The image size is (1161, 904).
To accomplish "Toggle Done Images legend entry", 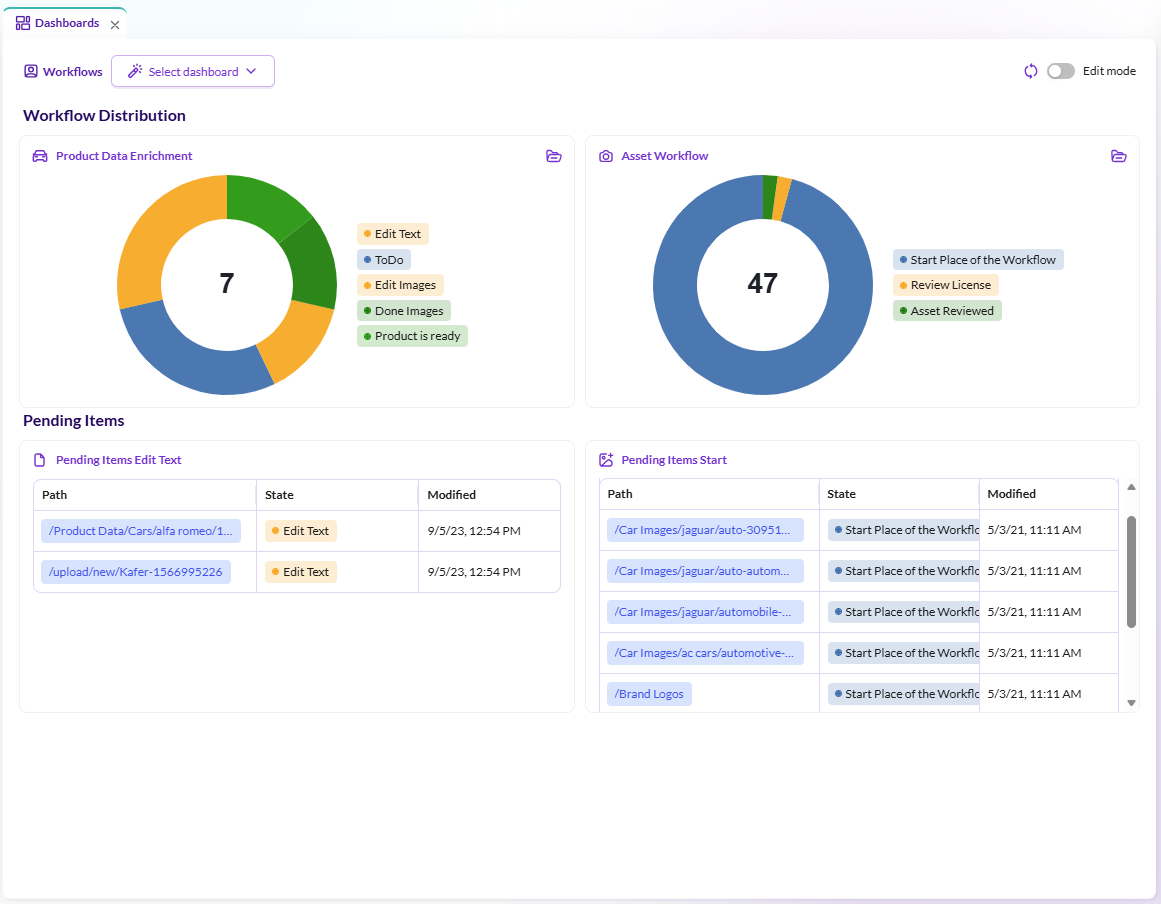I will (x=404, y=311).
